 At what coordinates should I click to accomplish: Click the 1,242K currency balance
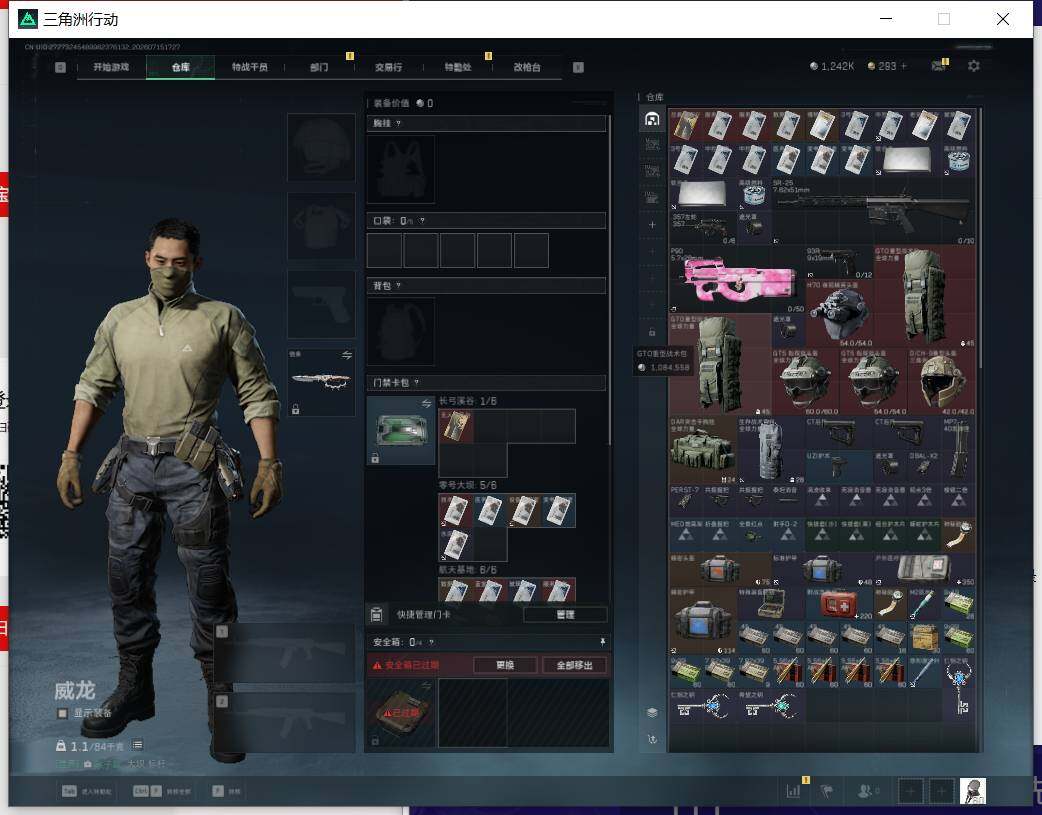pos(832,66)
